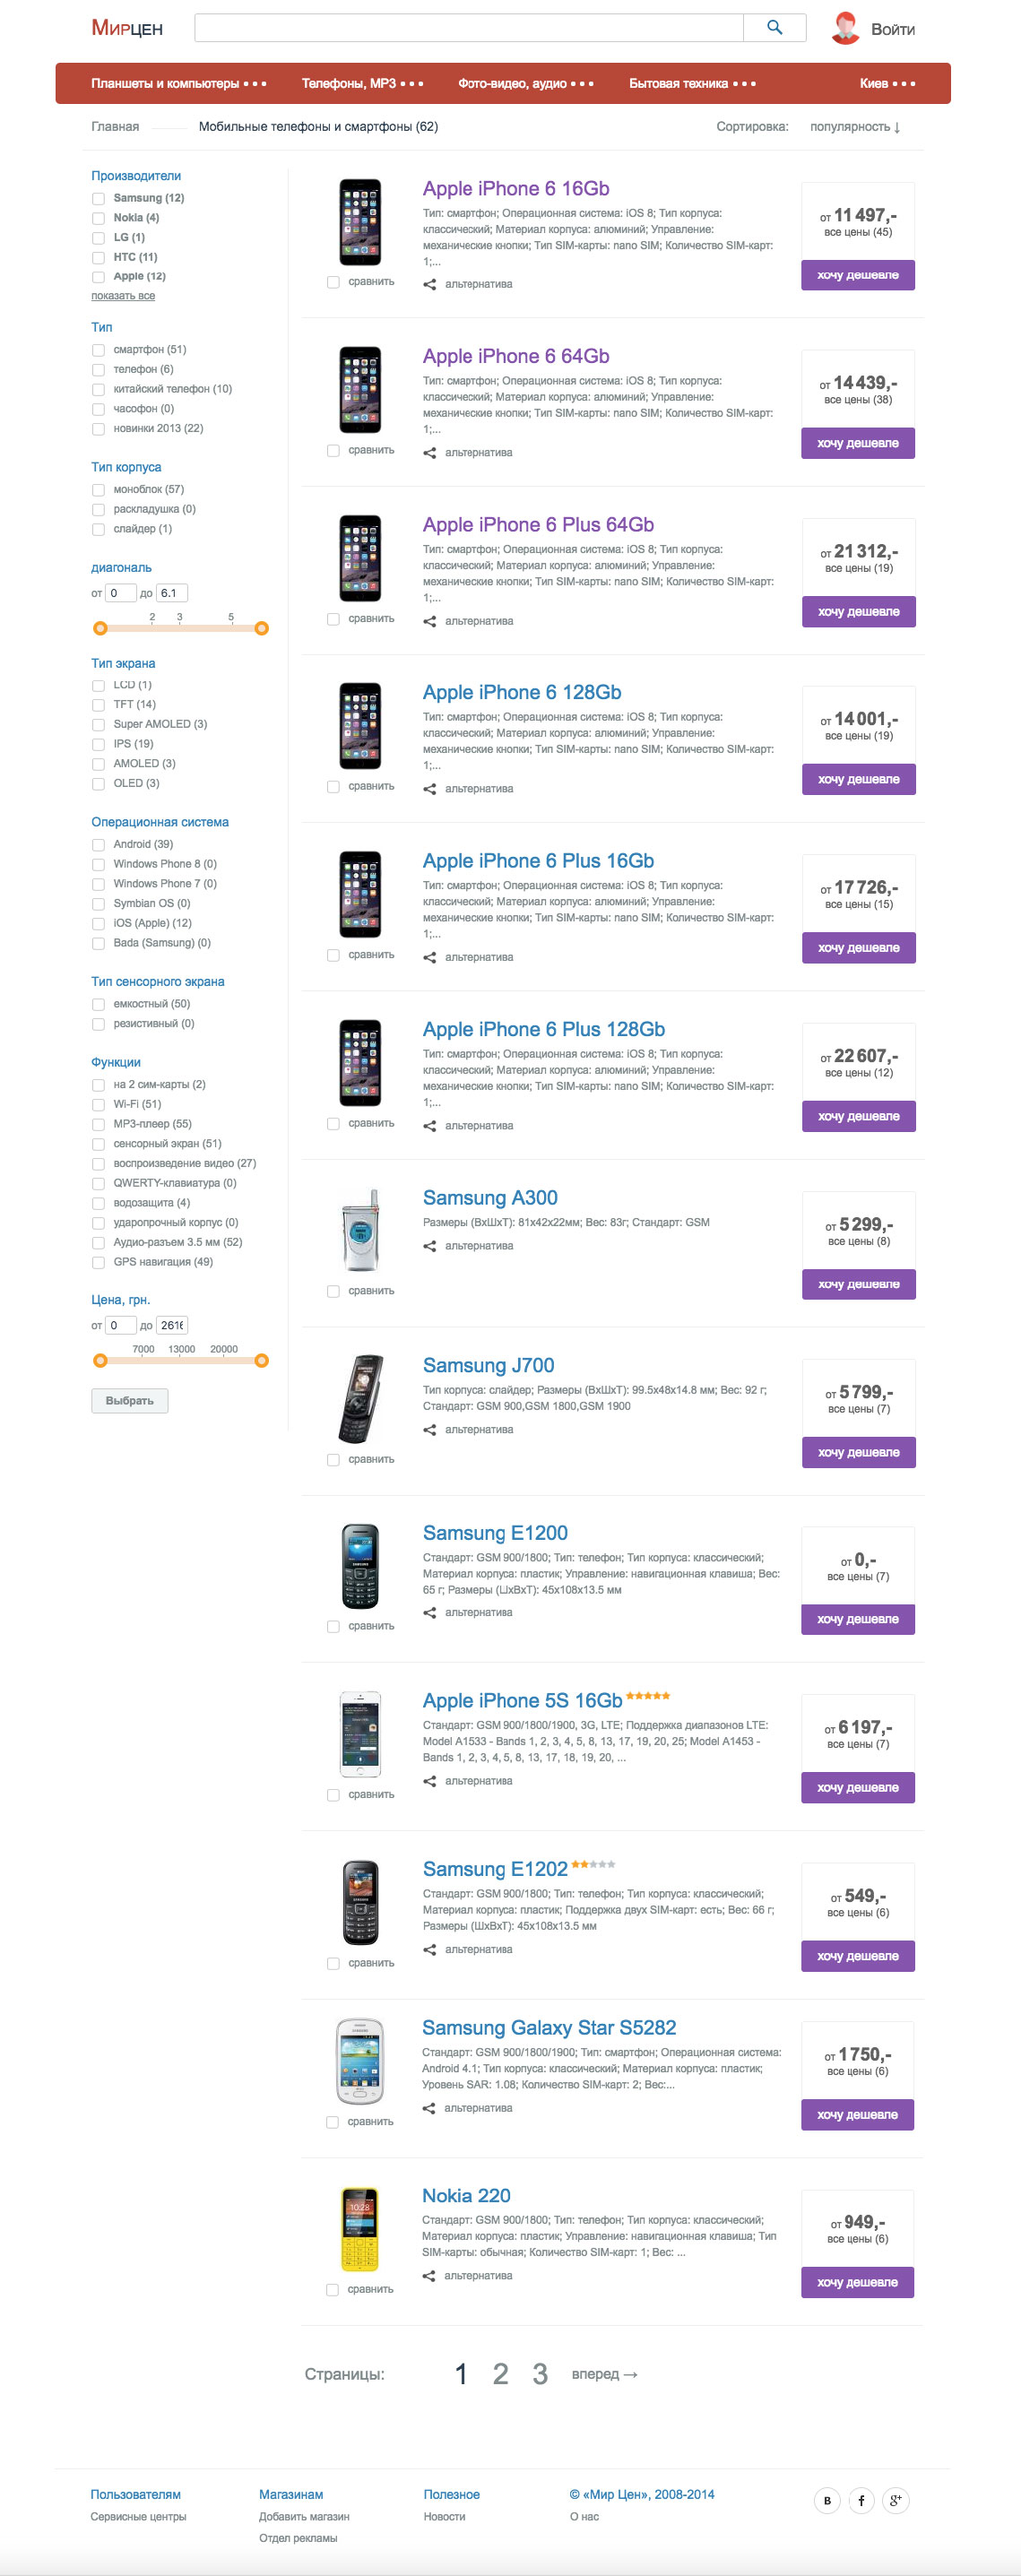Screen dimensions: 1021x2576
Task: Check the Samsung manufacturer filter
Action: tap(97, 199)
